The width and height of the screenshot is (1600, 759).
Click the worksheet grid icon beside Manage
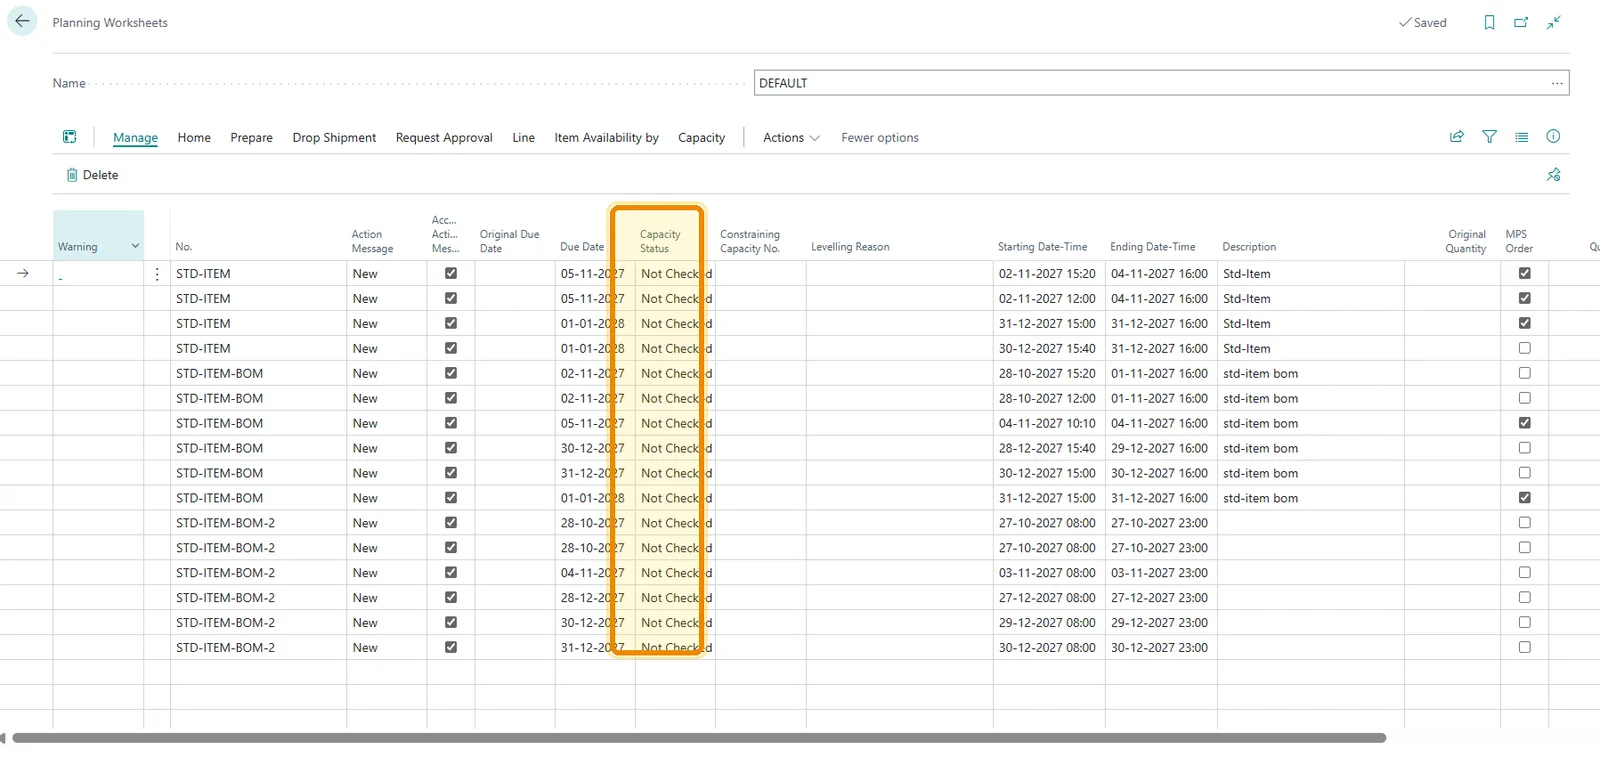(70, 137)
